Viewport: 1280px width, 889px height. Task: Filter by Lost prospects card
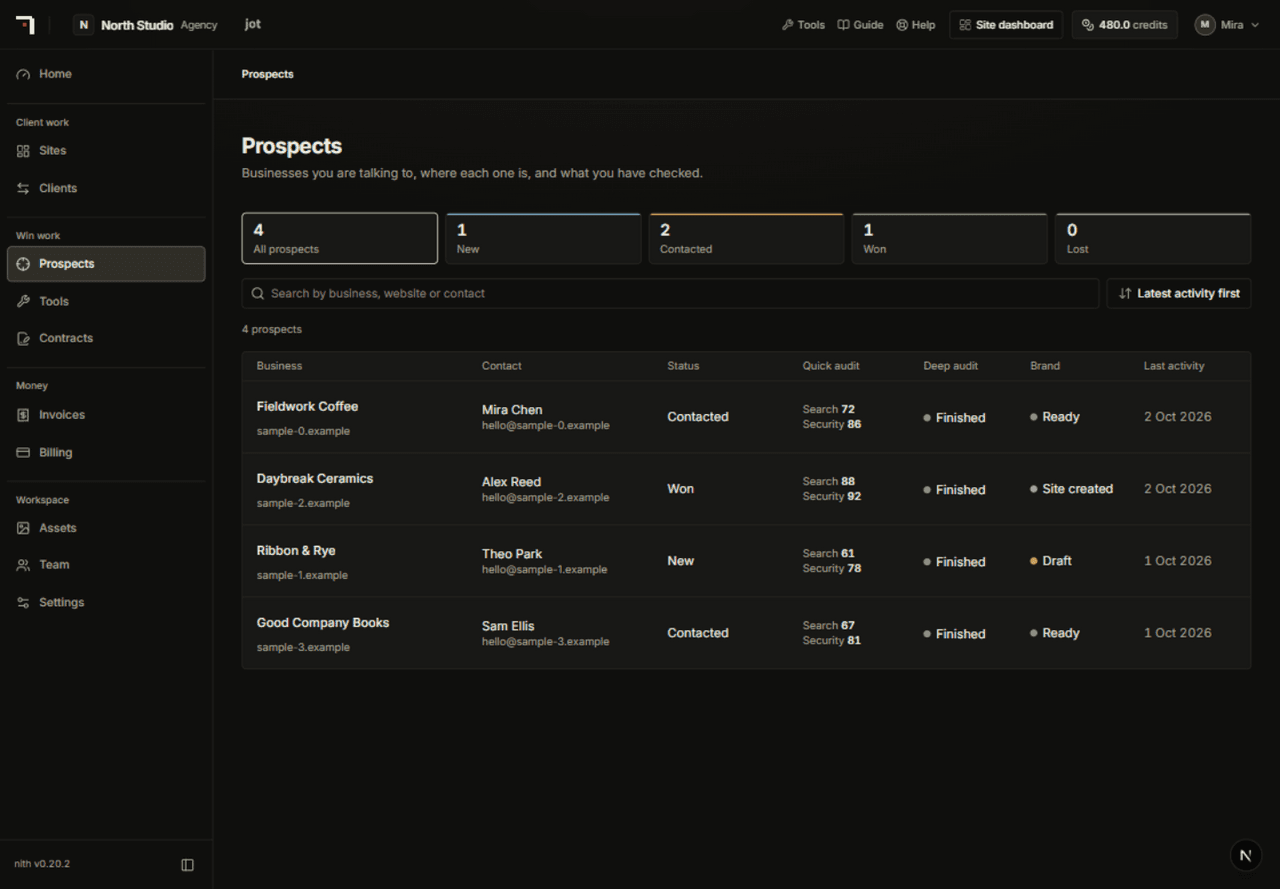pyautogui.click(x=1153, y=238)
